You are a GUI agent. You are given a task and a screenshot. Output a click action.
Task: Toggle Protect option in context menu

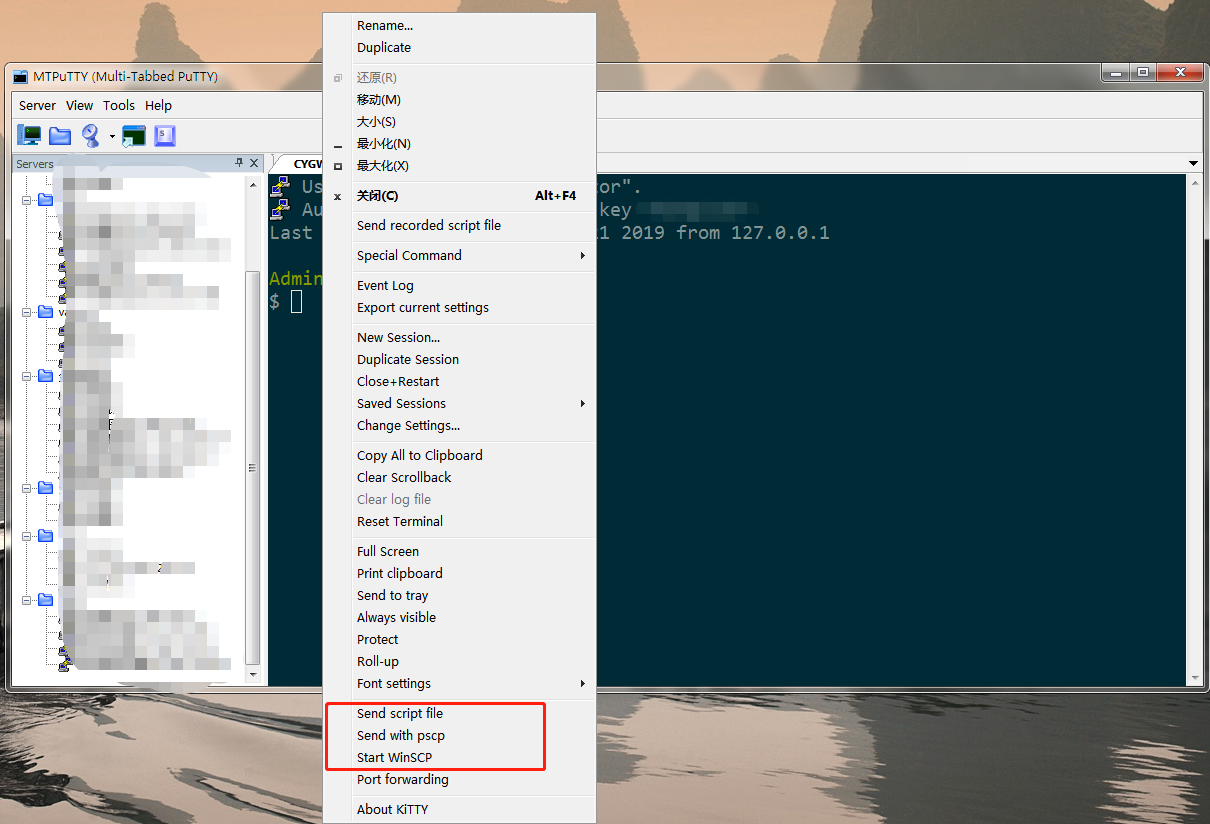point(377,639)
